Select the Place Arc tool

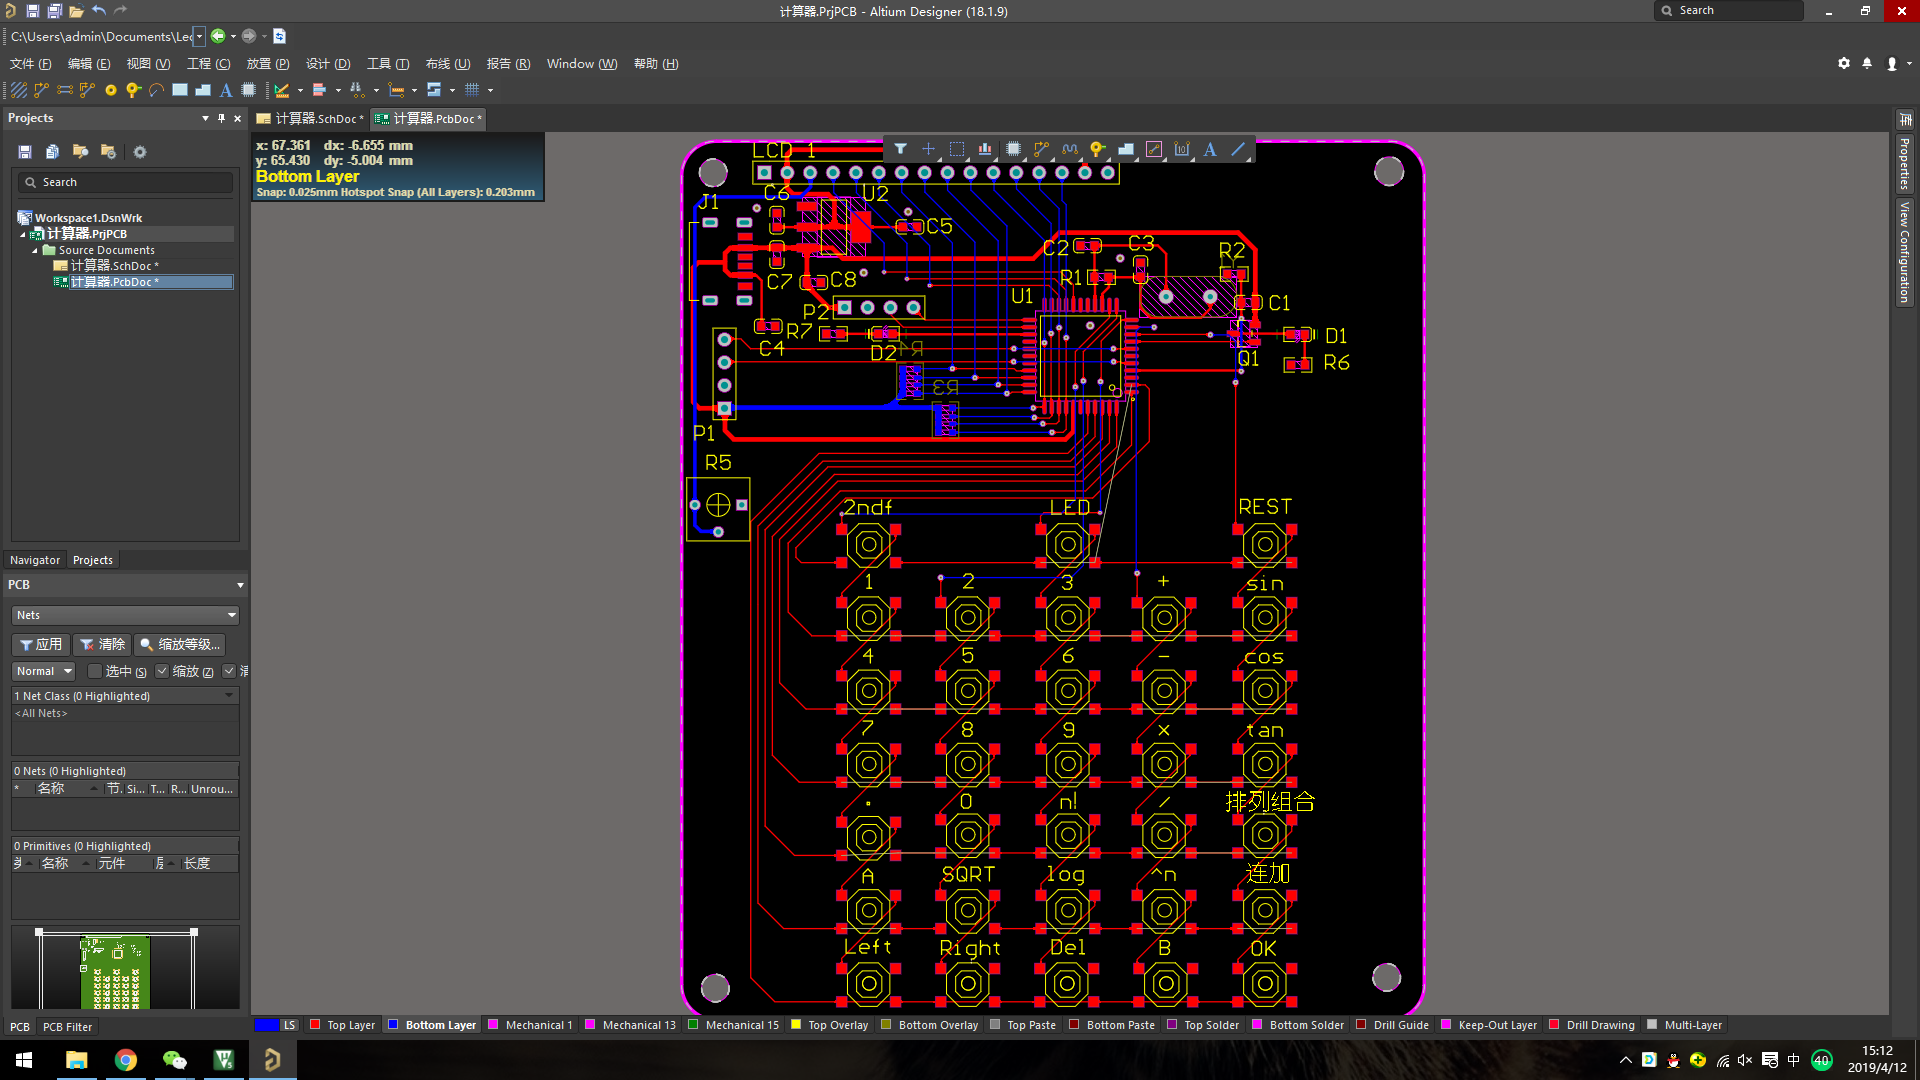(x=156, y=90)
